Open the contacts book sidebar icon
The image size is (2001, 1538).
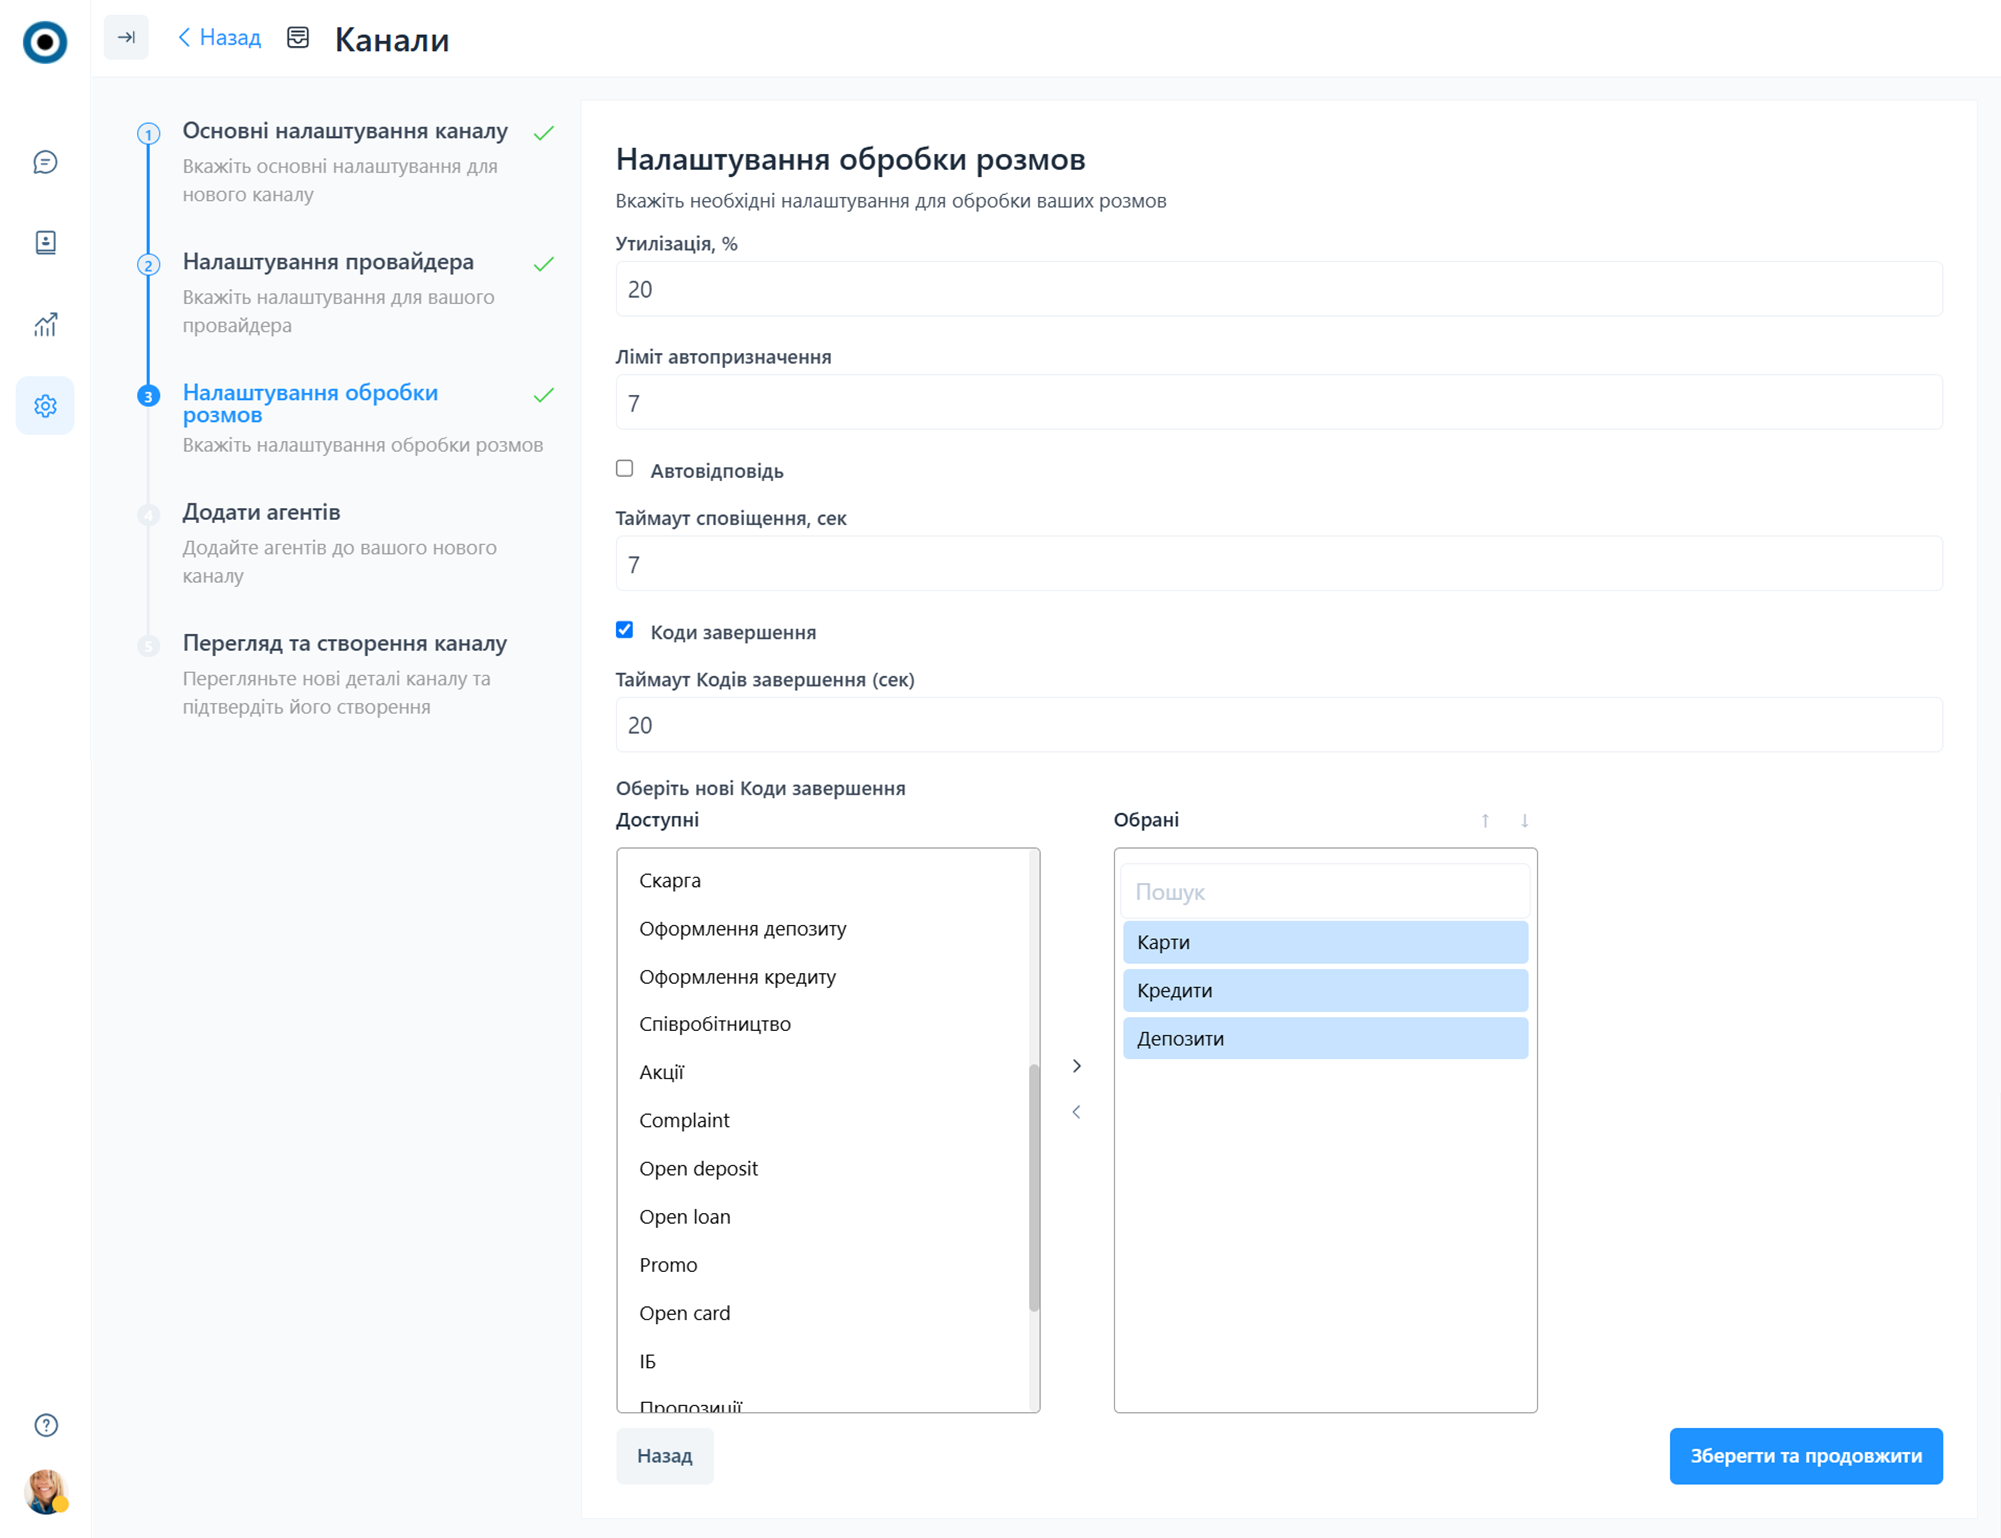click(x=45, y=243)
